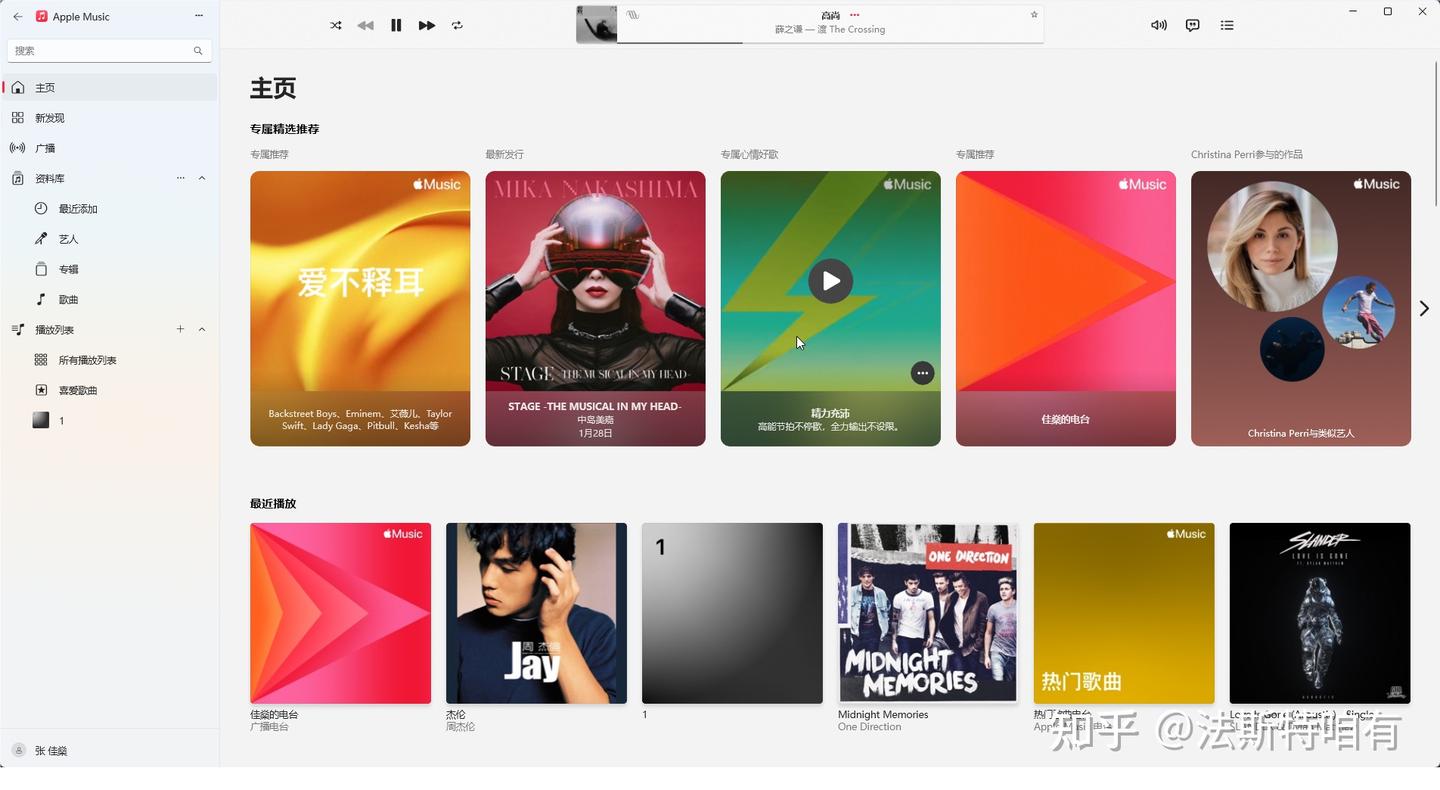Click the playback progress bar
This screenshot has height=790, width=1440.
(x=830, y=43)
